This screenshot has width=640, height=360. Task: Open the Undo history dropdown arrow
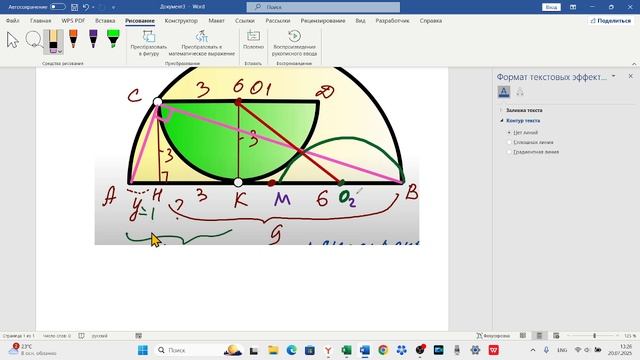pos(93,7)
